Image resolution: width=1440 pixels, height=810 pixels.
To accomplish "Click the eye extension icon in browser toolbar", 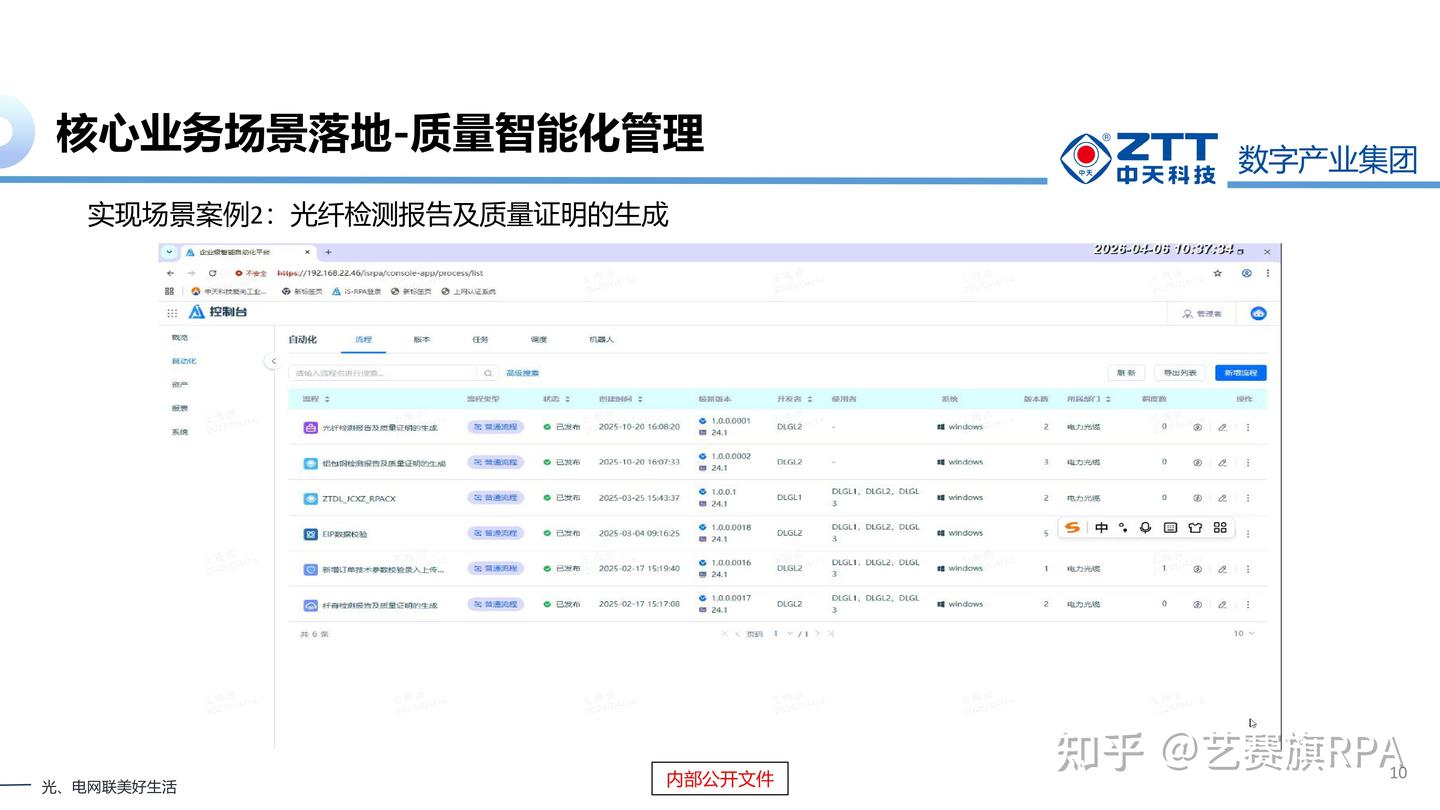I will (1246, 273).
